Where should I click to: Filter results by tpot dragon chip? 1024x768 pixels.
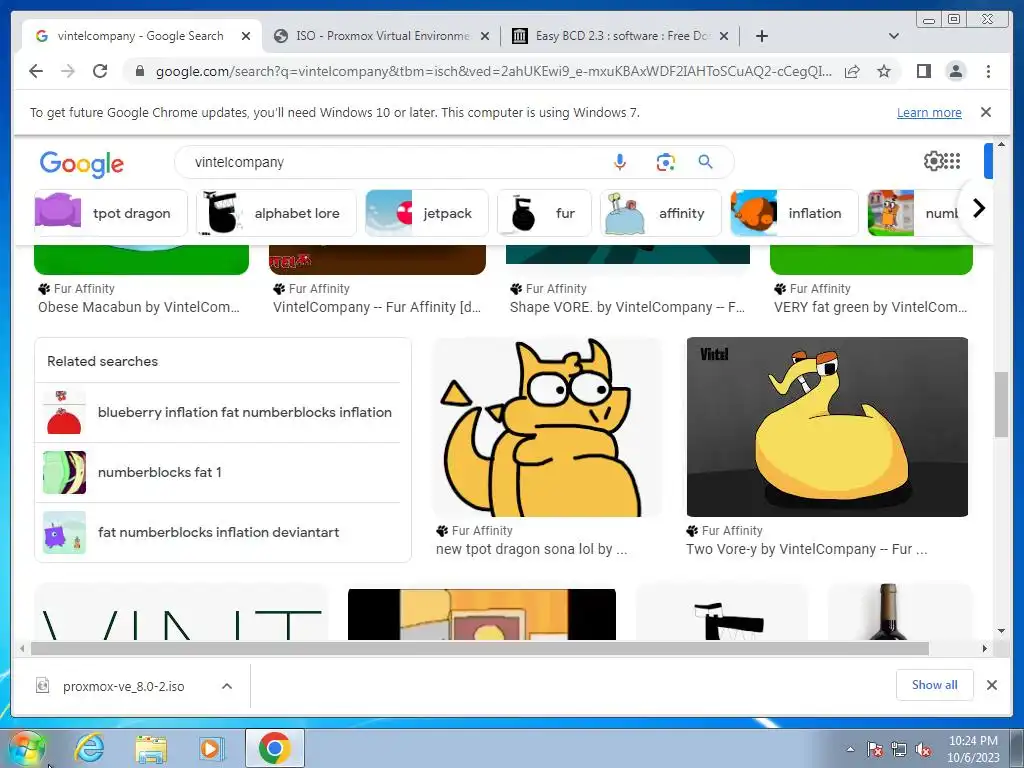(x=111, y=213)
